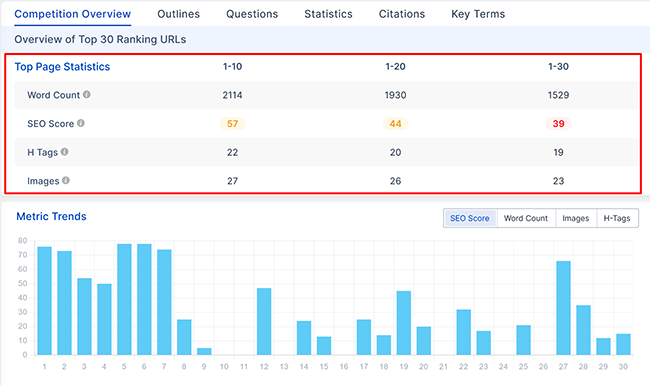
Task: Click the 1-30 column header
Action: (558, 67)
